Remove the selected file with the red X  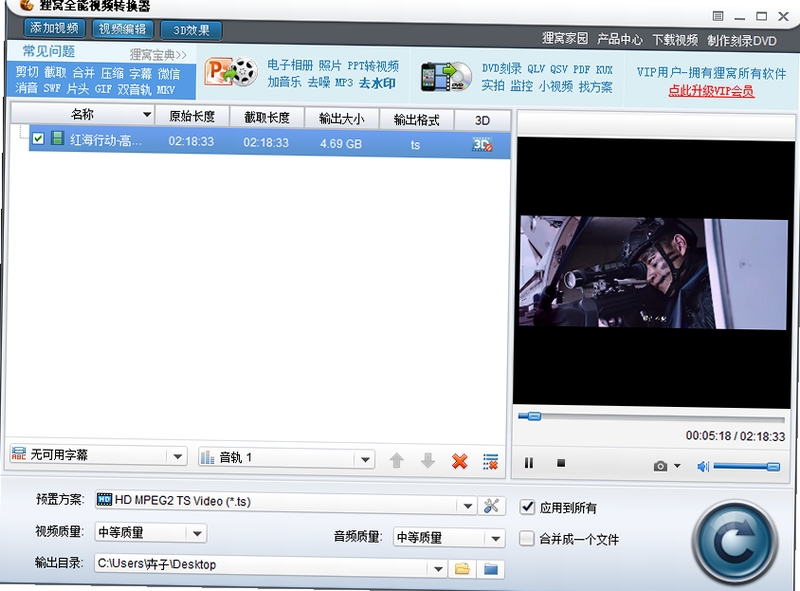tap(459, 461)
